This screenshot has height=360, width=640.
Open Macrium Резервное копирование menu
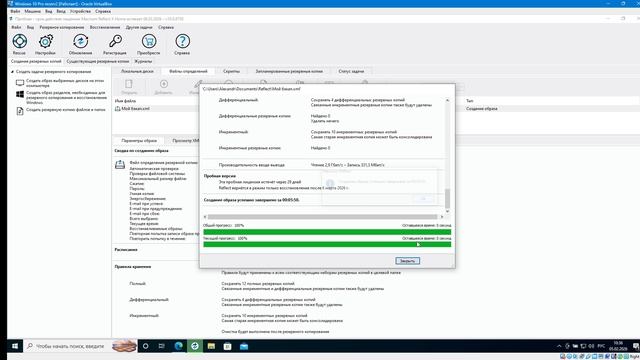click(62, 27)
